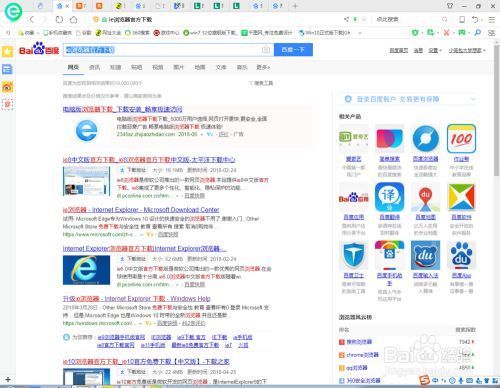500x388 pixels.
Task: Click the green shield icon in extension bar
Action: [x=415, y=33]
